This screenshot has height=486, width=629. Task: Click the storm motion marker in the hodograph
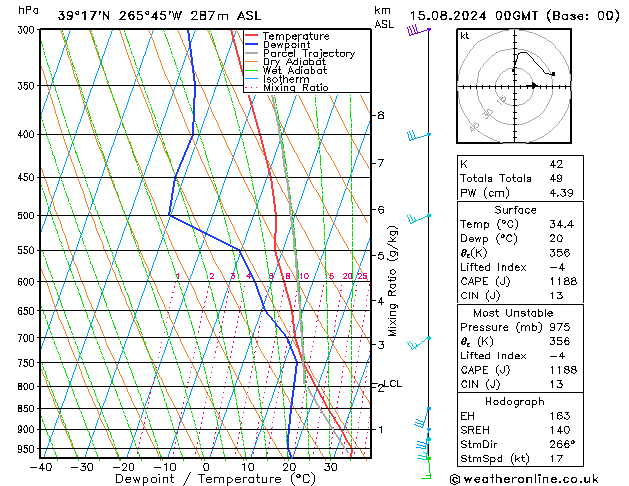coord(533,86)
